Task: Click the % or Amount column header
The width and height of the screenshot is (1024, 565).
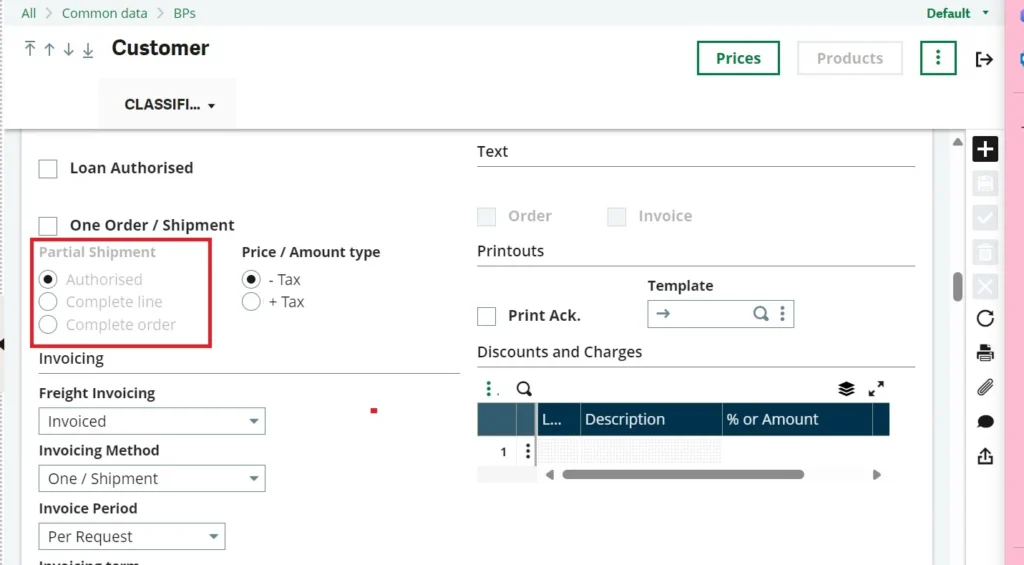Action: click(797, 419)
